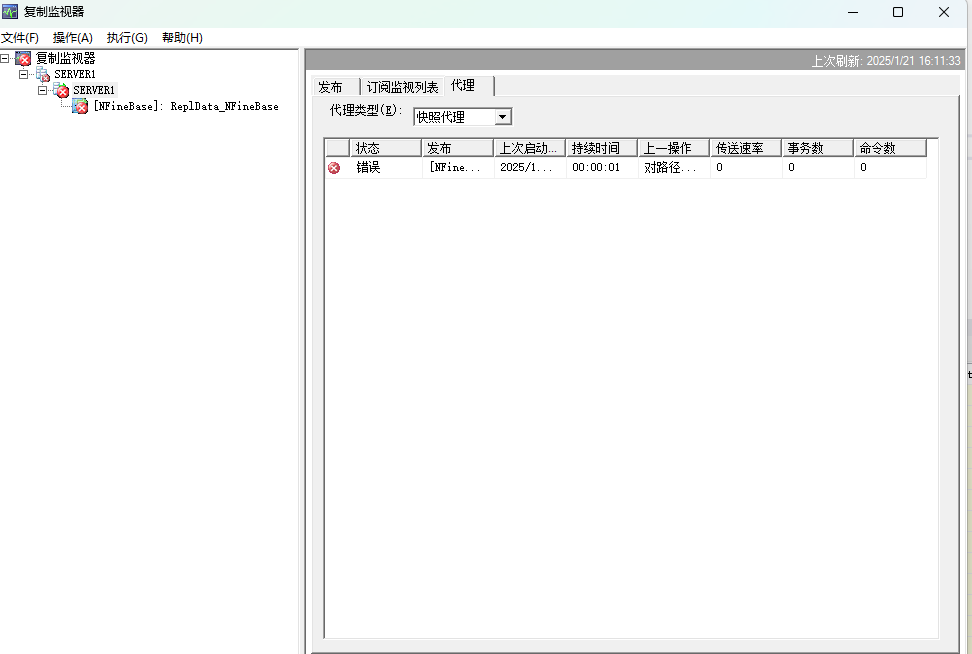Click the 代理类型(E) label

[x=366, y=111]
